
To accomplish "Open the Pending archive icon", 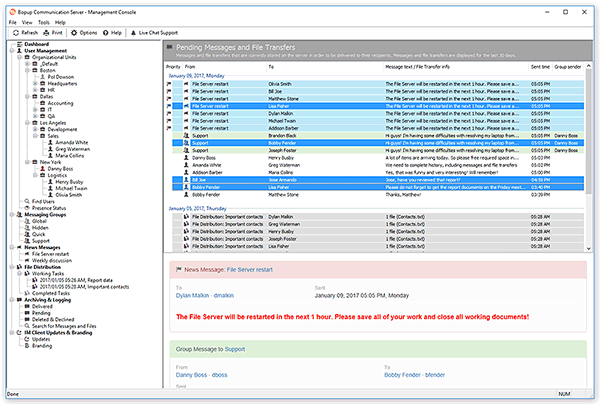I will click(27, 313).
